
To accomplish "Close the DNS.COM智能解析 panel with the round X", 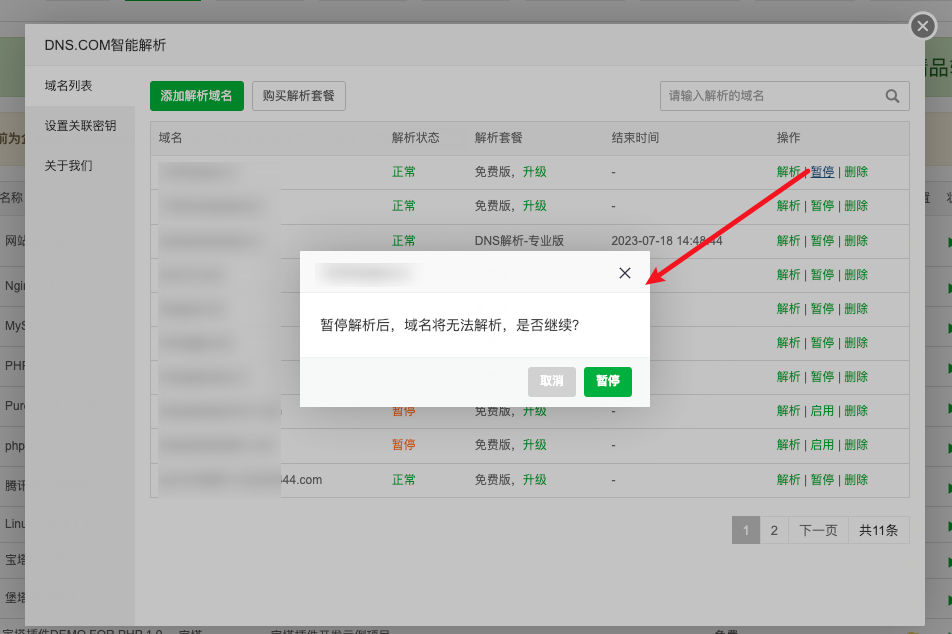I will 923,26.
